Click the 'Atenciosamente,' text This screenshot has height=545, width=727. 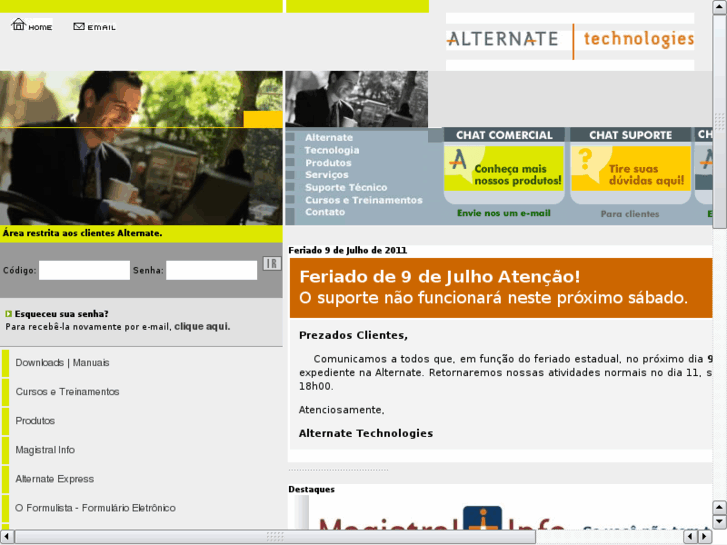tap(342, 410)
